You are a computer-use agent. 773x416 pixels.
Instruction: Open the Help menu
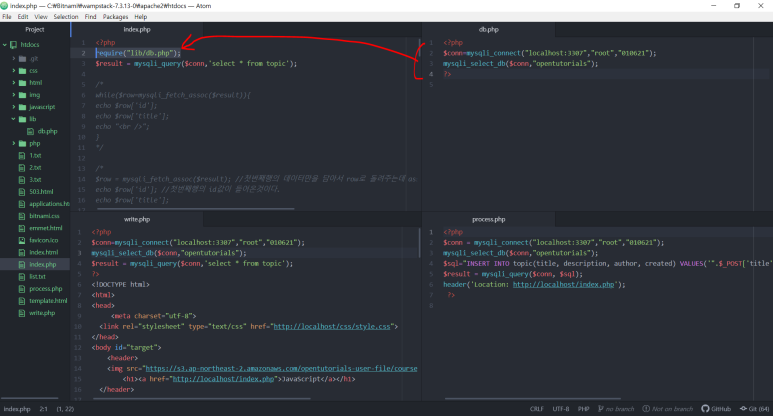141,17
